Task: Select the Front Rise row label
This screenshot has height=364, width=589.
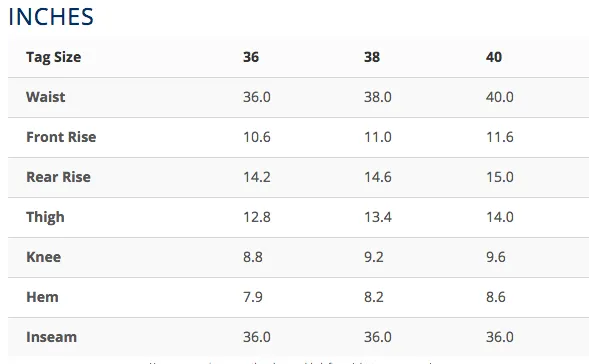Action: (61, 137)
